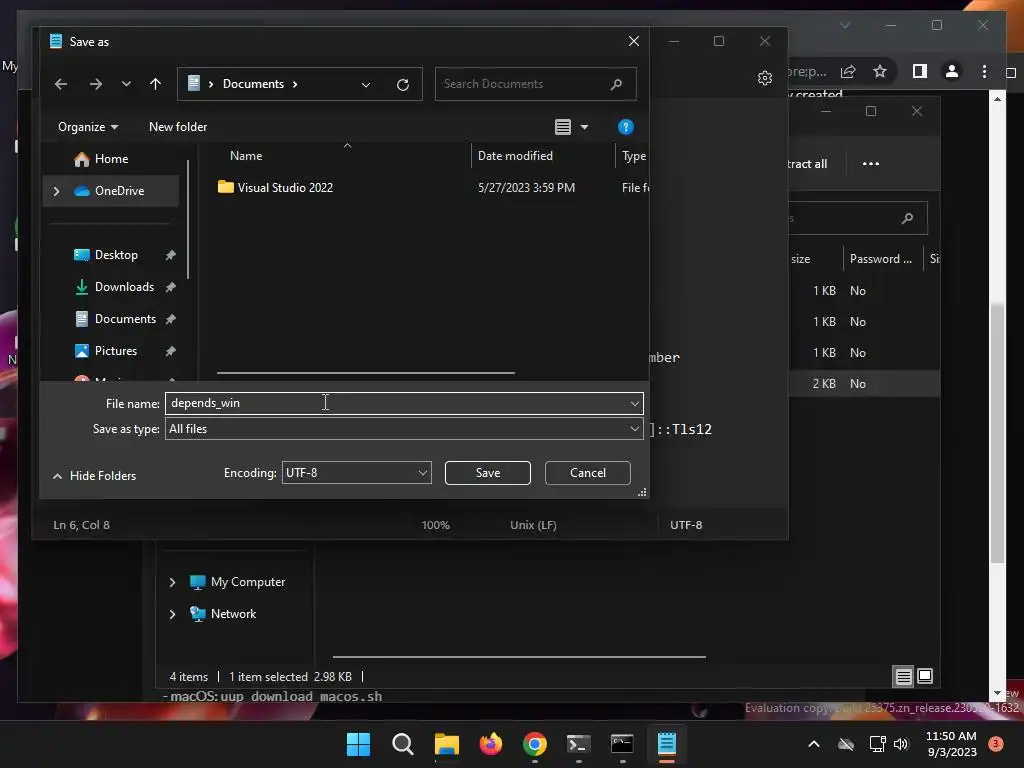Open Downloads from quick access

(x=124, y=287)
